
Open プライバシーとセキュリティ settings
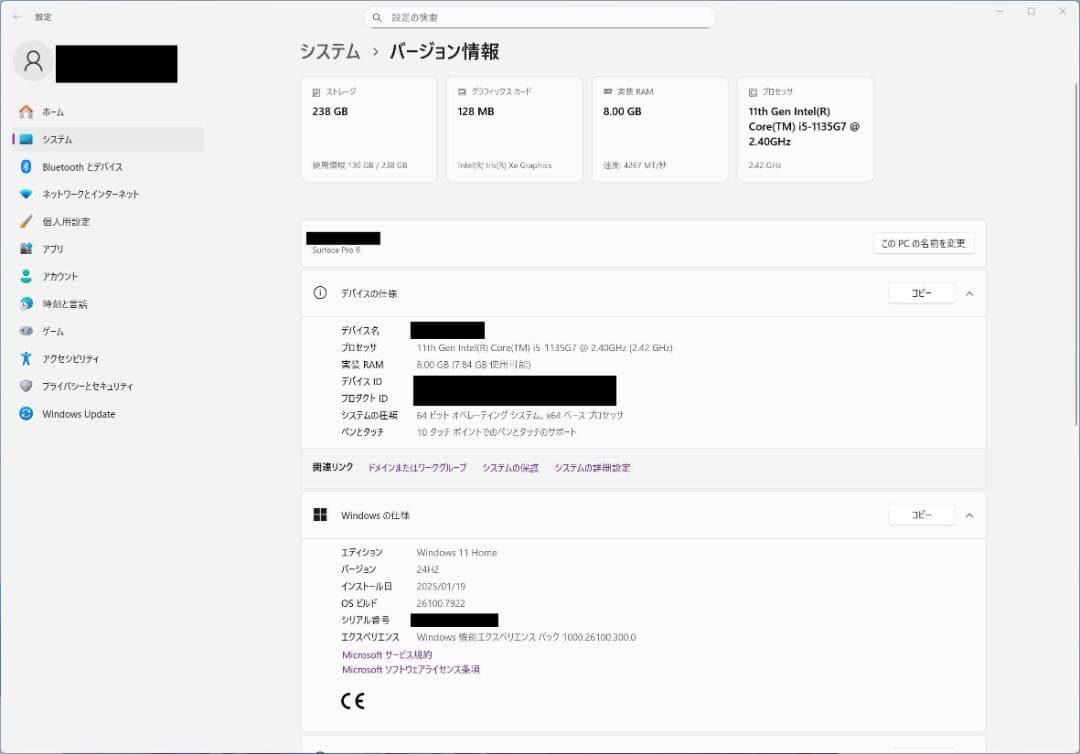click(108, 386)
